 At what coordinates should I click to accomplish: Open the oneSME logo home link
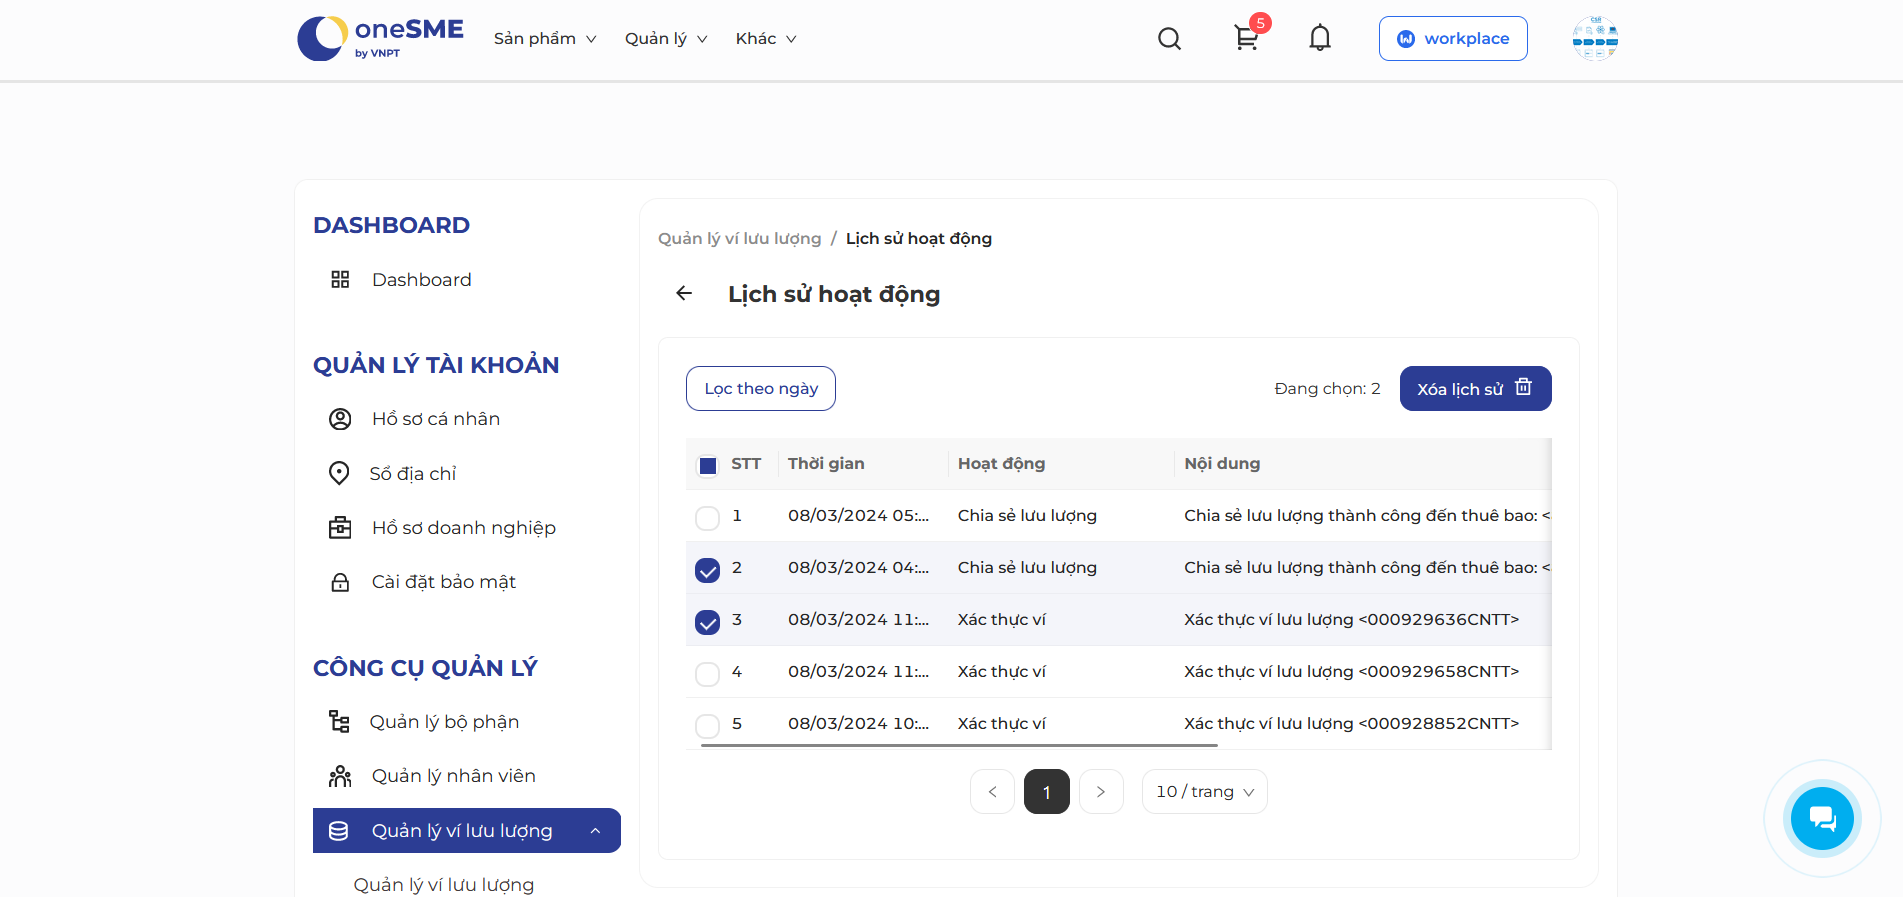[380, 39]
